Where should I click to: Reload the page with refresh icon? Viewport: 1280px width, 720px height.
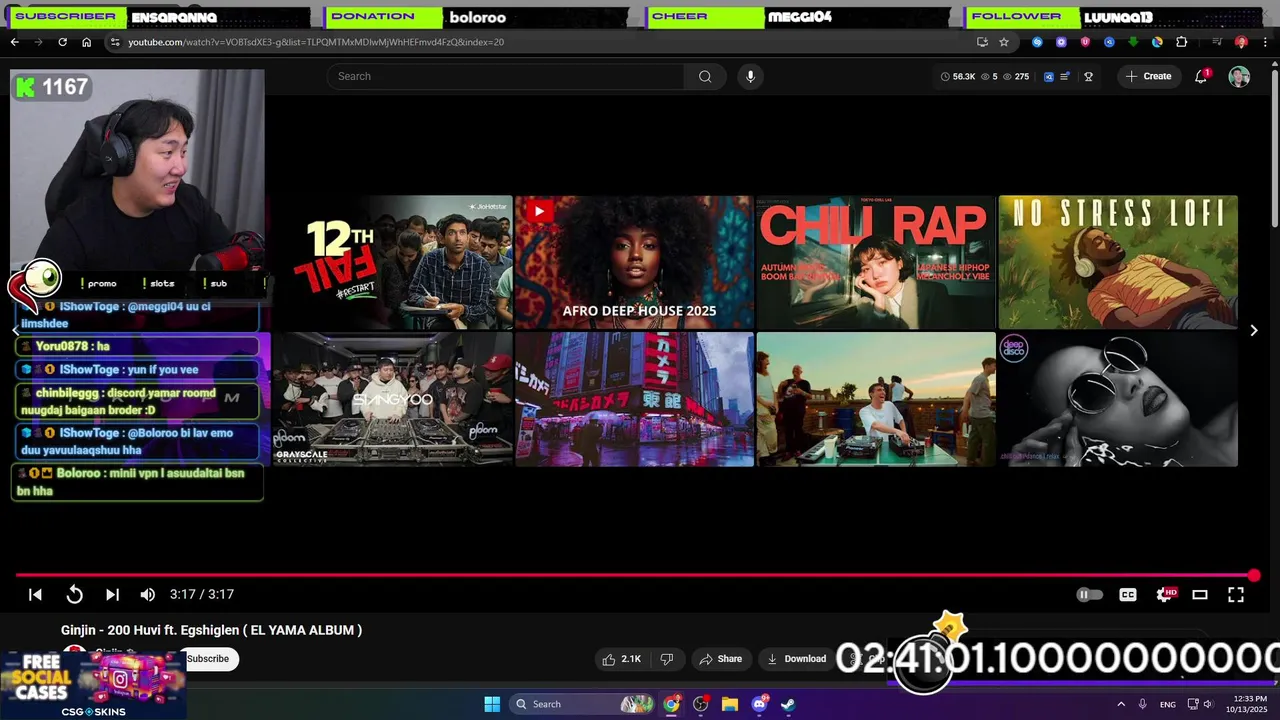coord(62,42)
